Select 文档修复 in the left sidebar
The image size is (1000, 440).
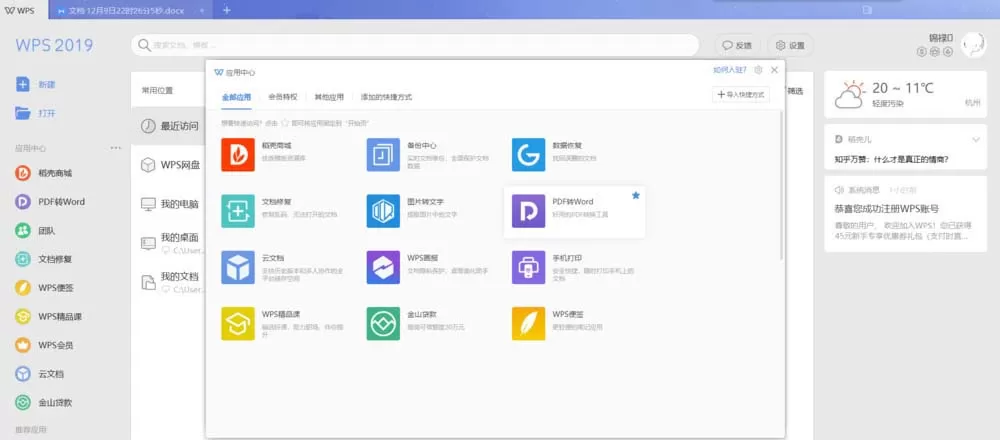pos(43,259)
